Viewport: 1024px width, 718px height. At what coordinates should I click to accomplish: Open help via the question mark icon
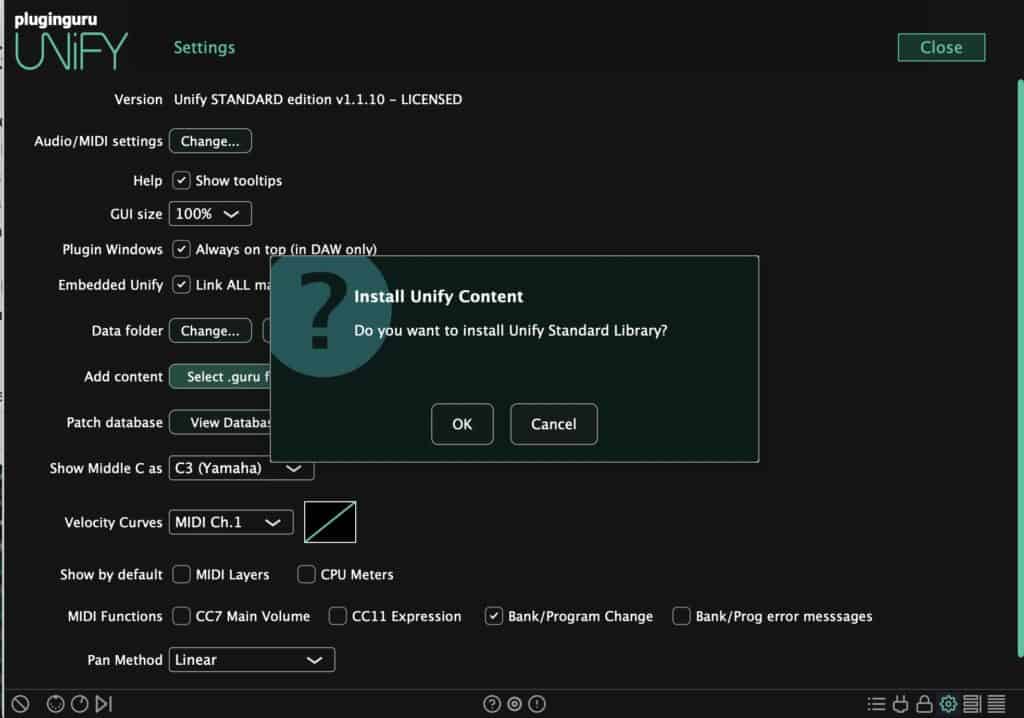[x=492, y=704]
